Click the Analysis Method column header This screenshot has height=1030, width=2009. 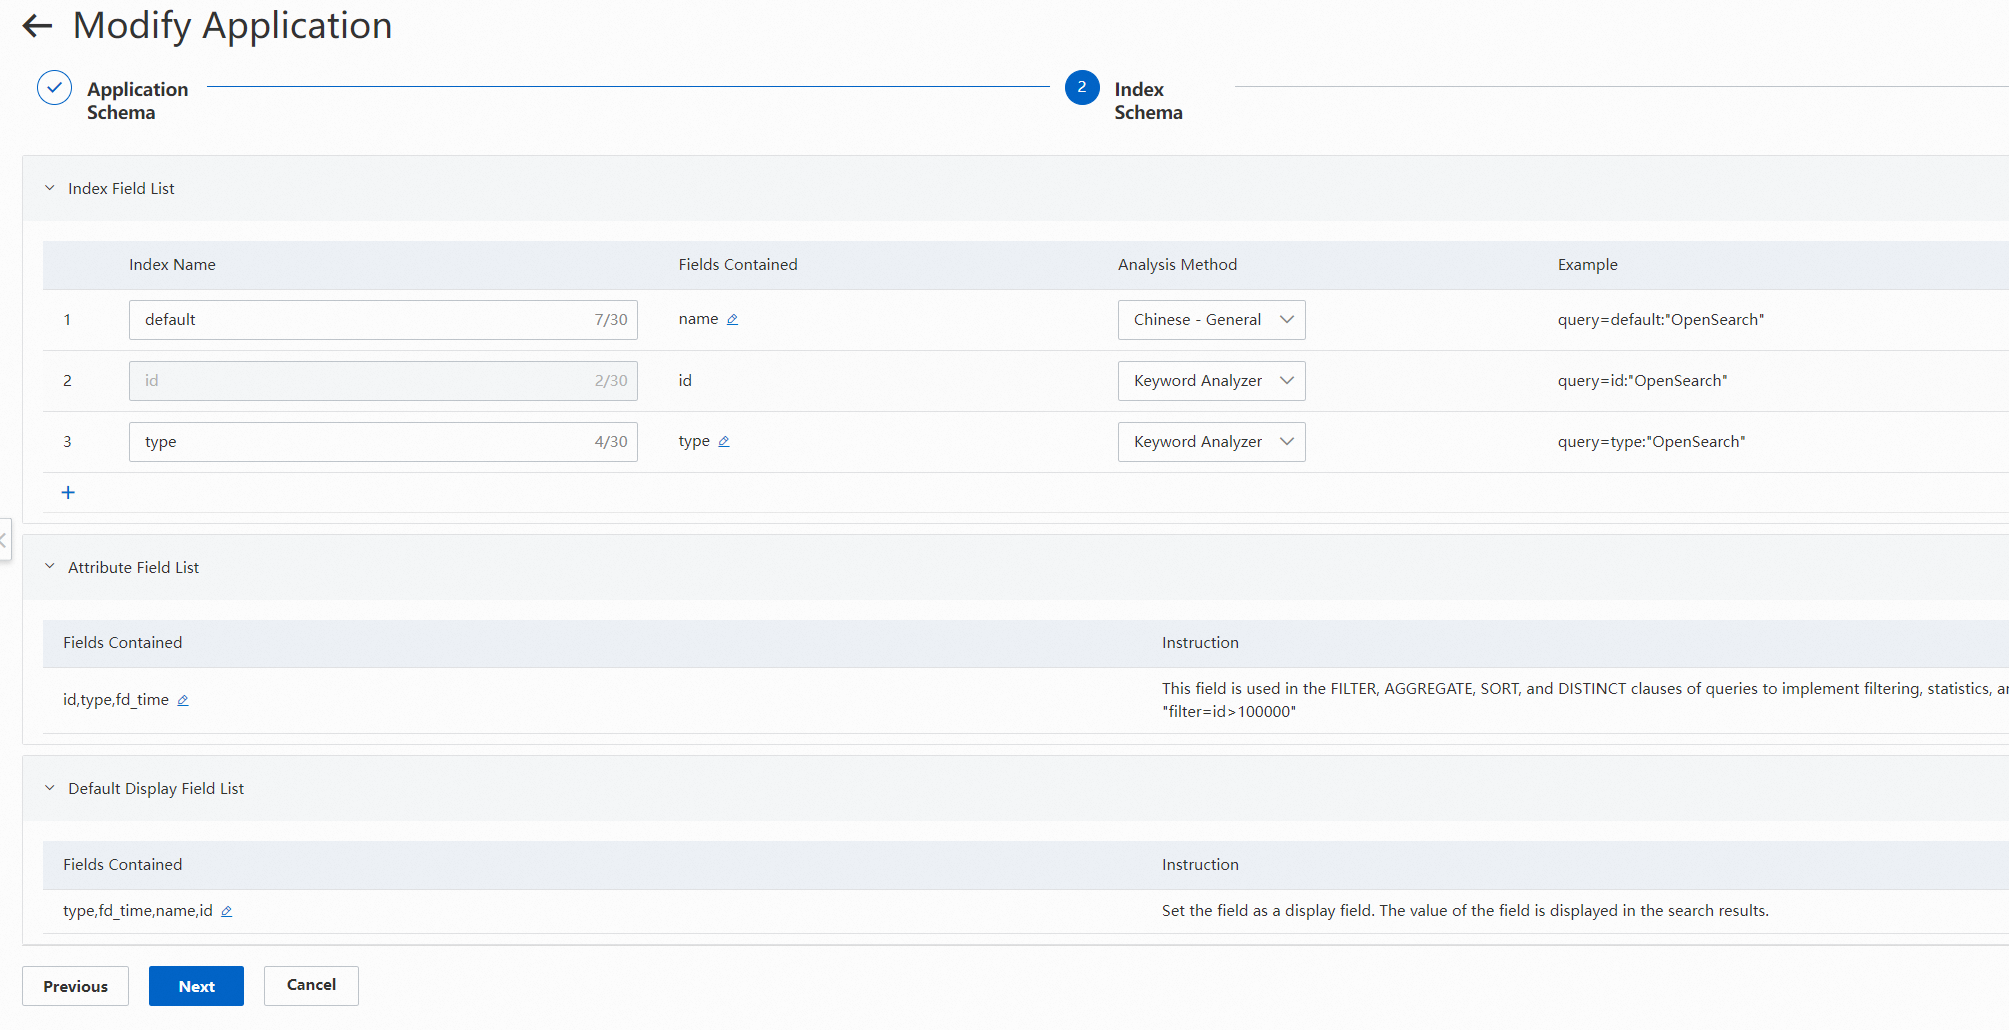[x=1177, y=265]
